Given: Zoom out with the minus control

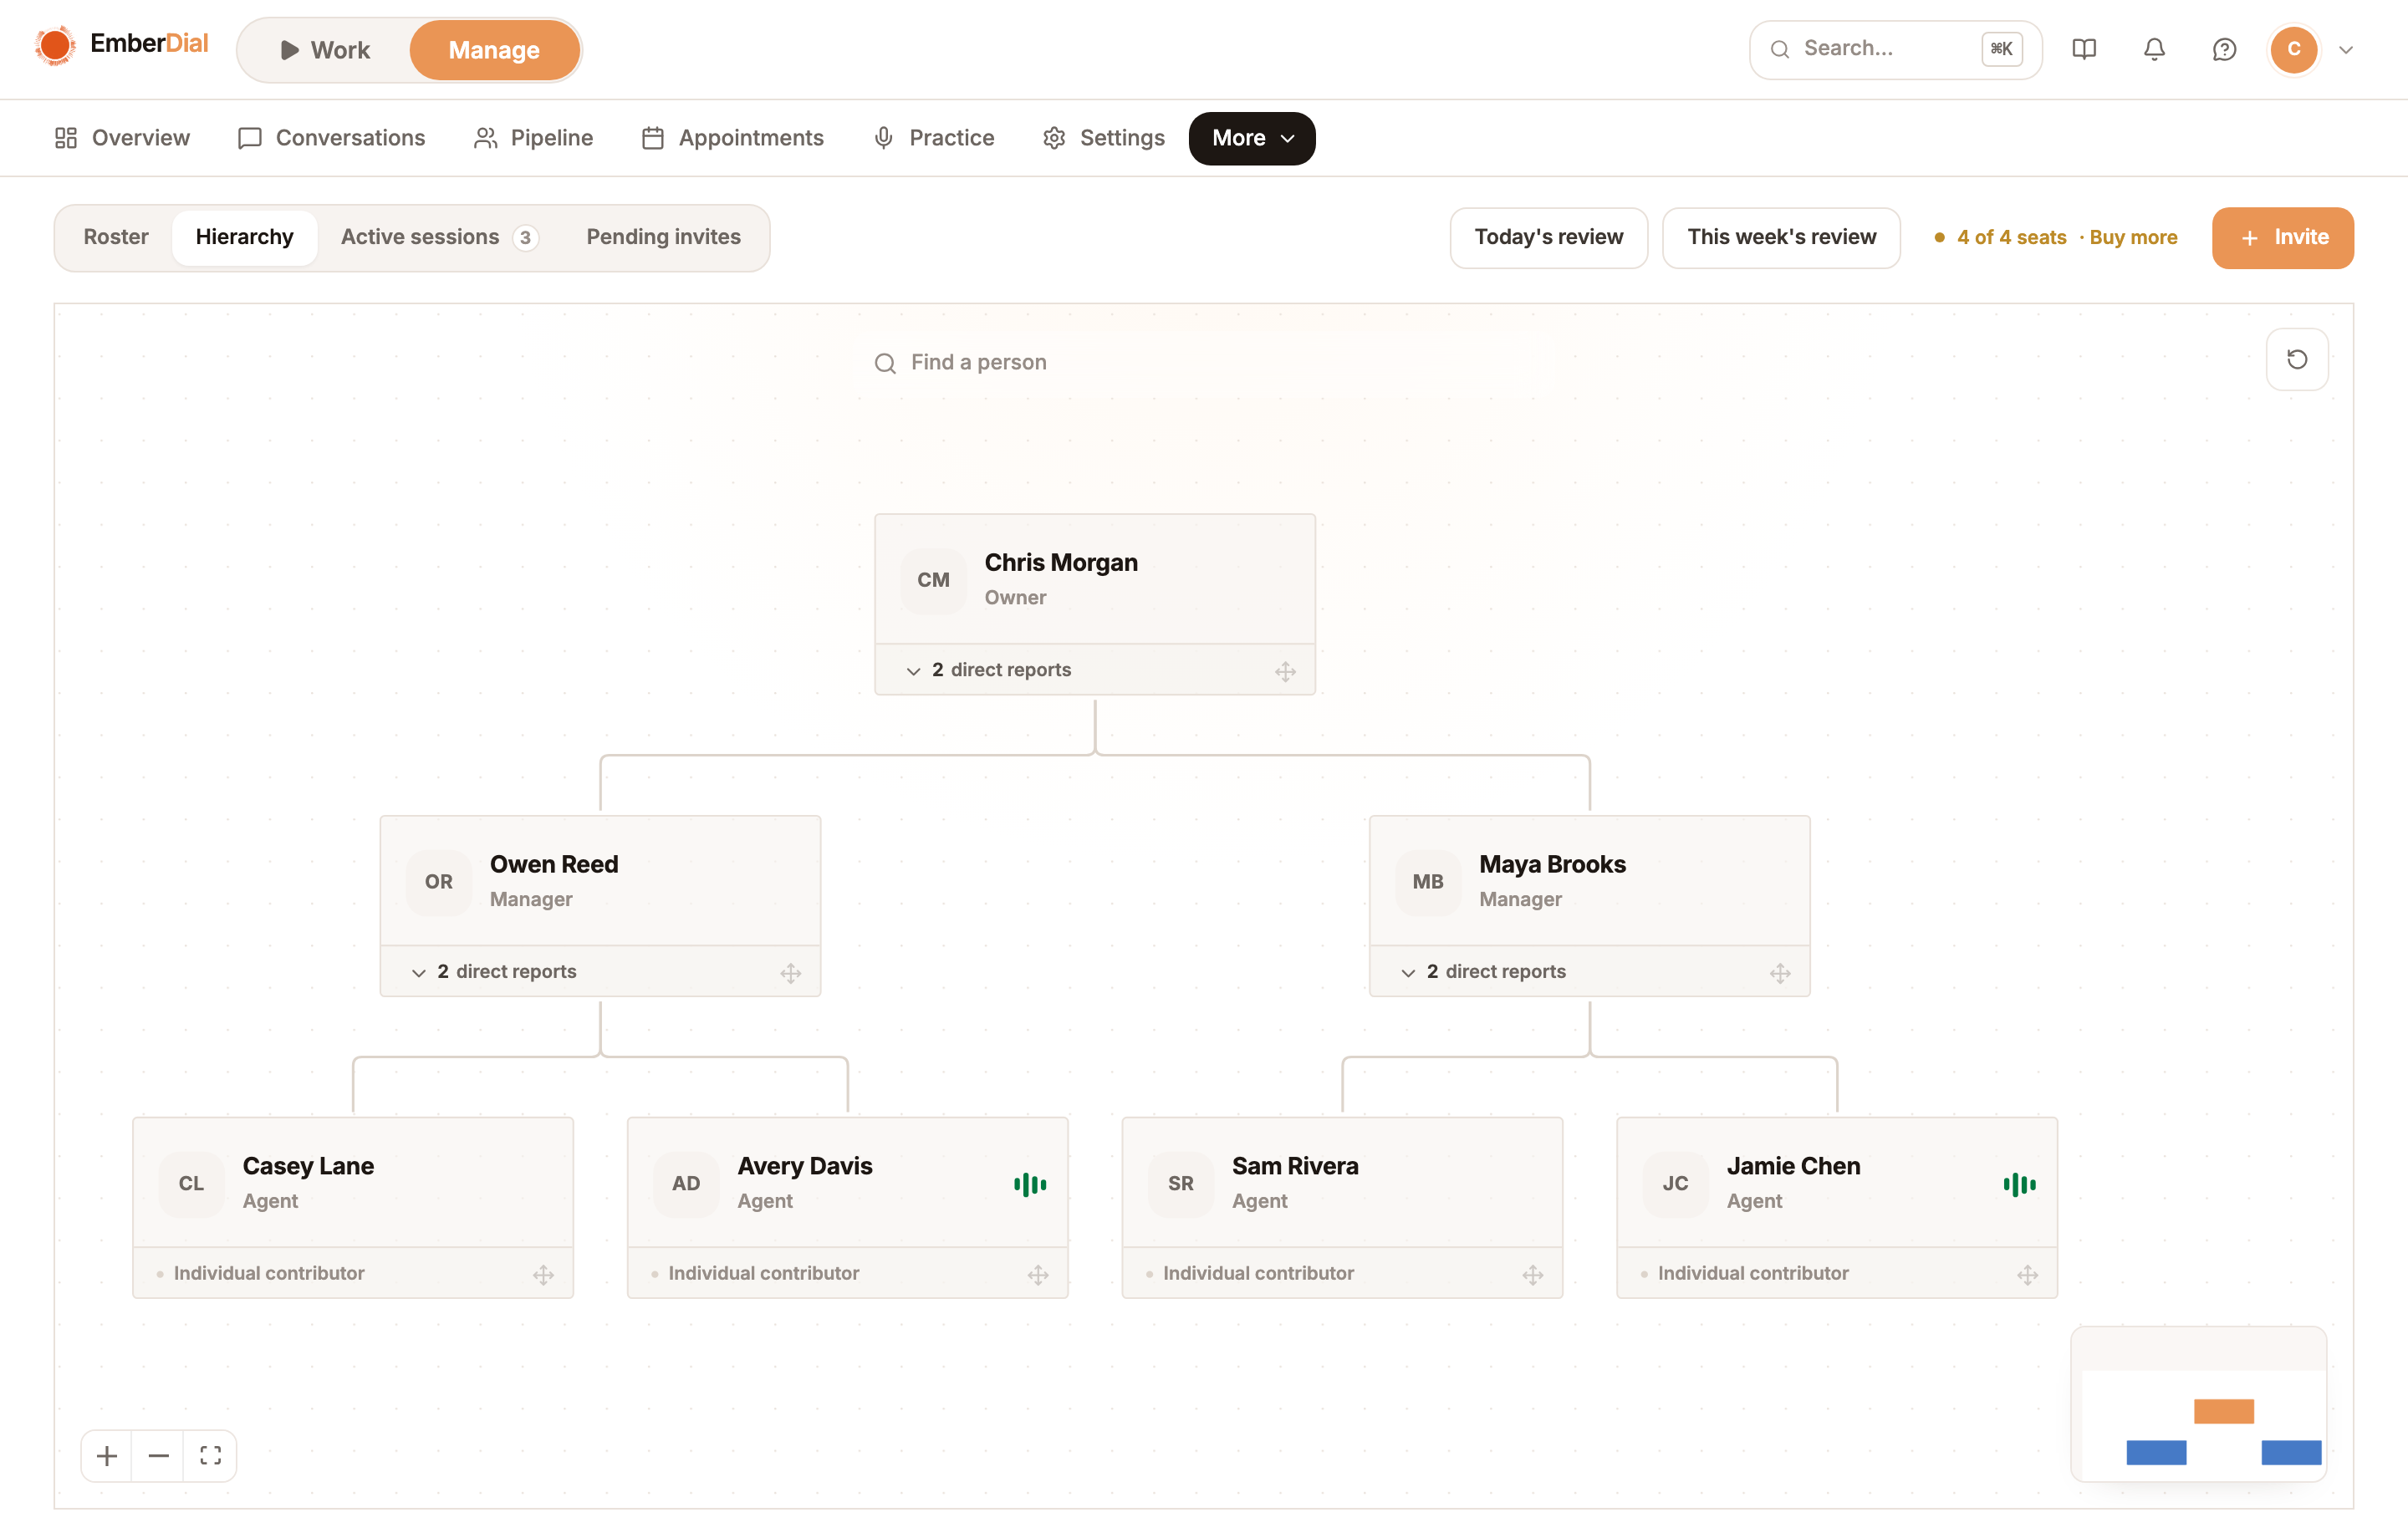Looking at the screenshot, I should [x=158, y=1455].
